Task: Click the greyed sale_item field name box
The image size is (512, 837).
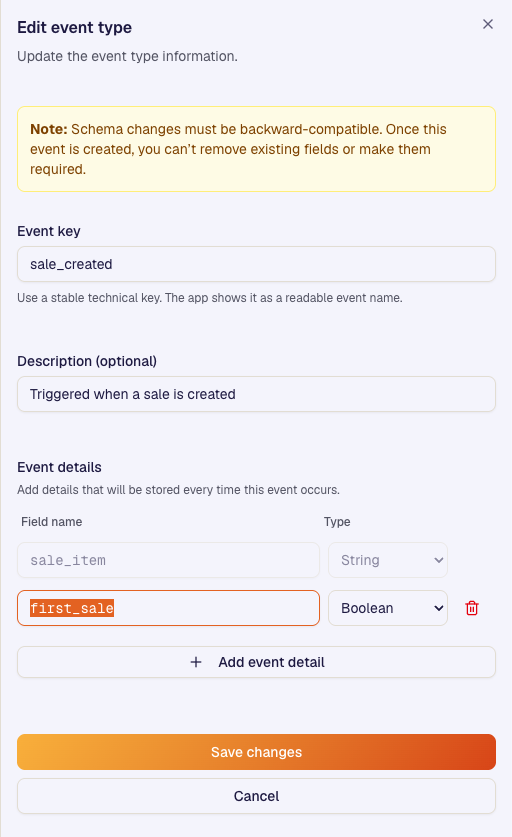Action: 168,560
